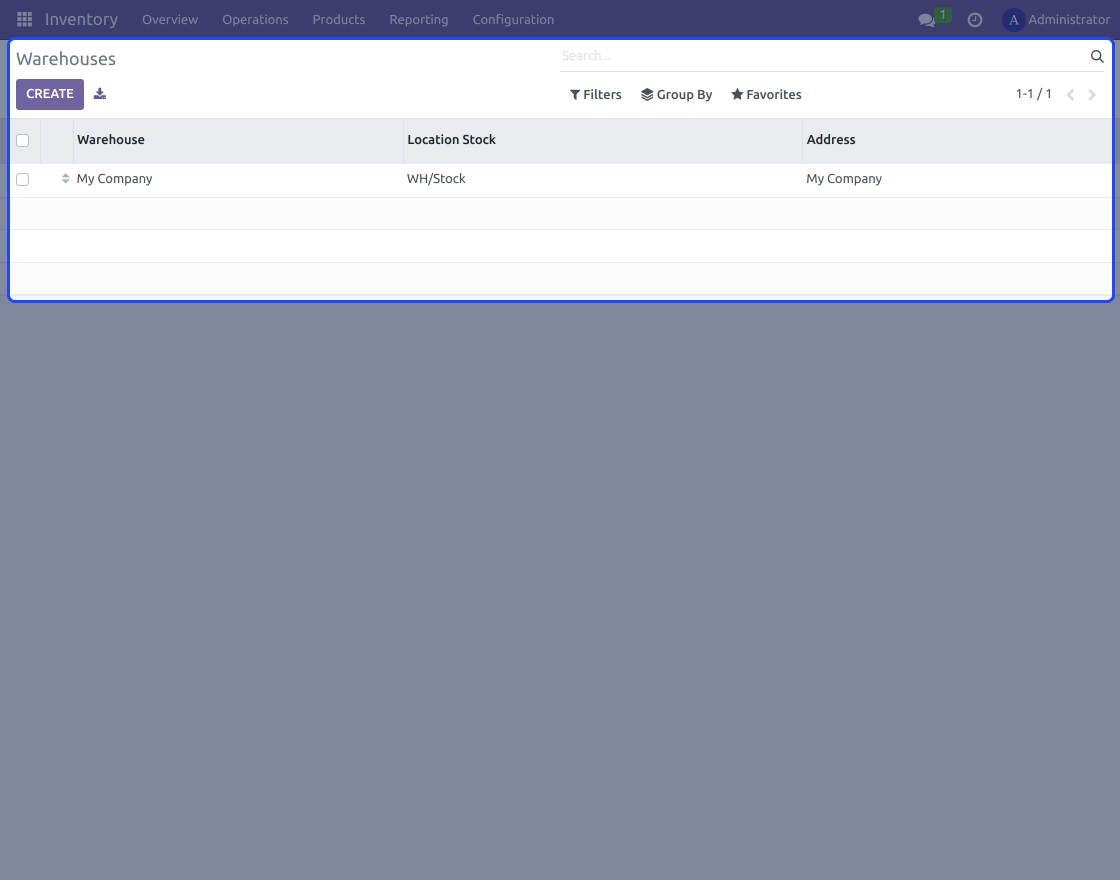Viewport: 1120px width, 880px height.
Task: Click the Administrator avatar icon
Action: click(1013, 20)
